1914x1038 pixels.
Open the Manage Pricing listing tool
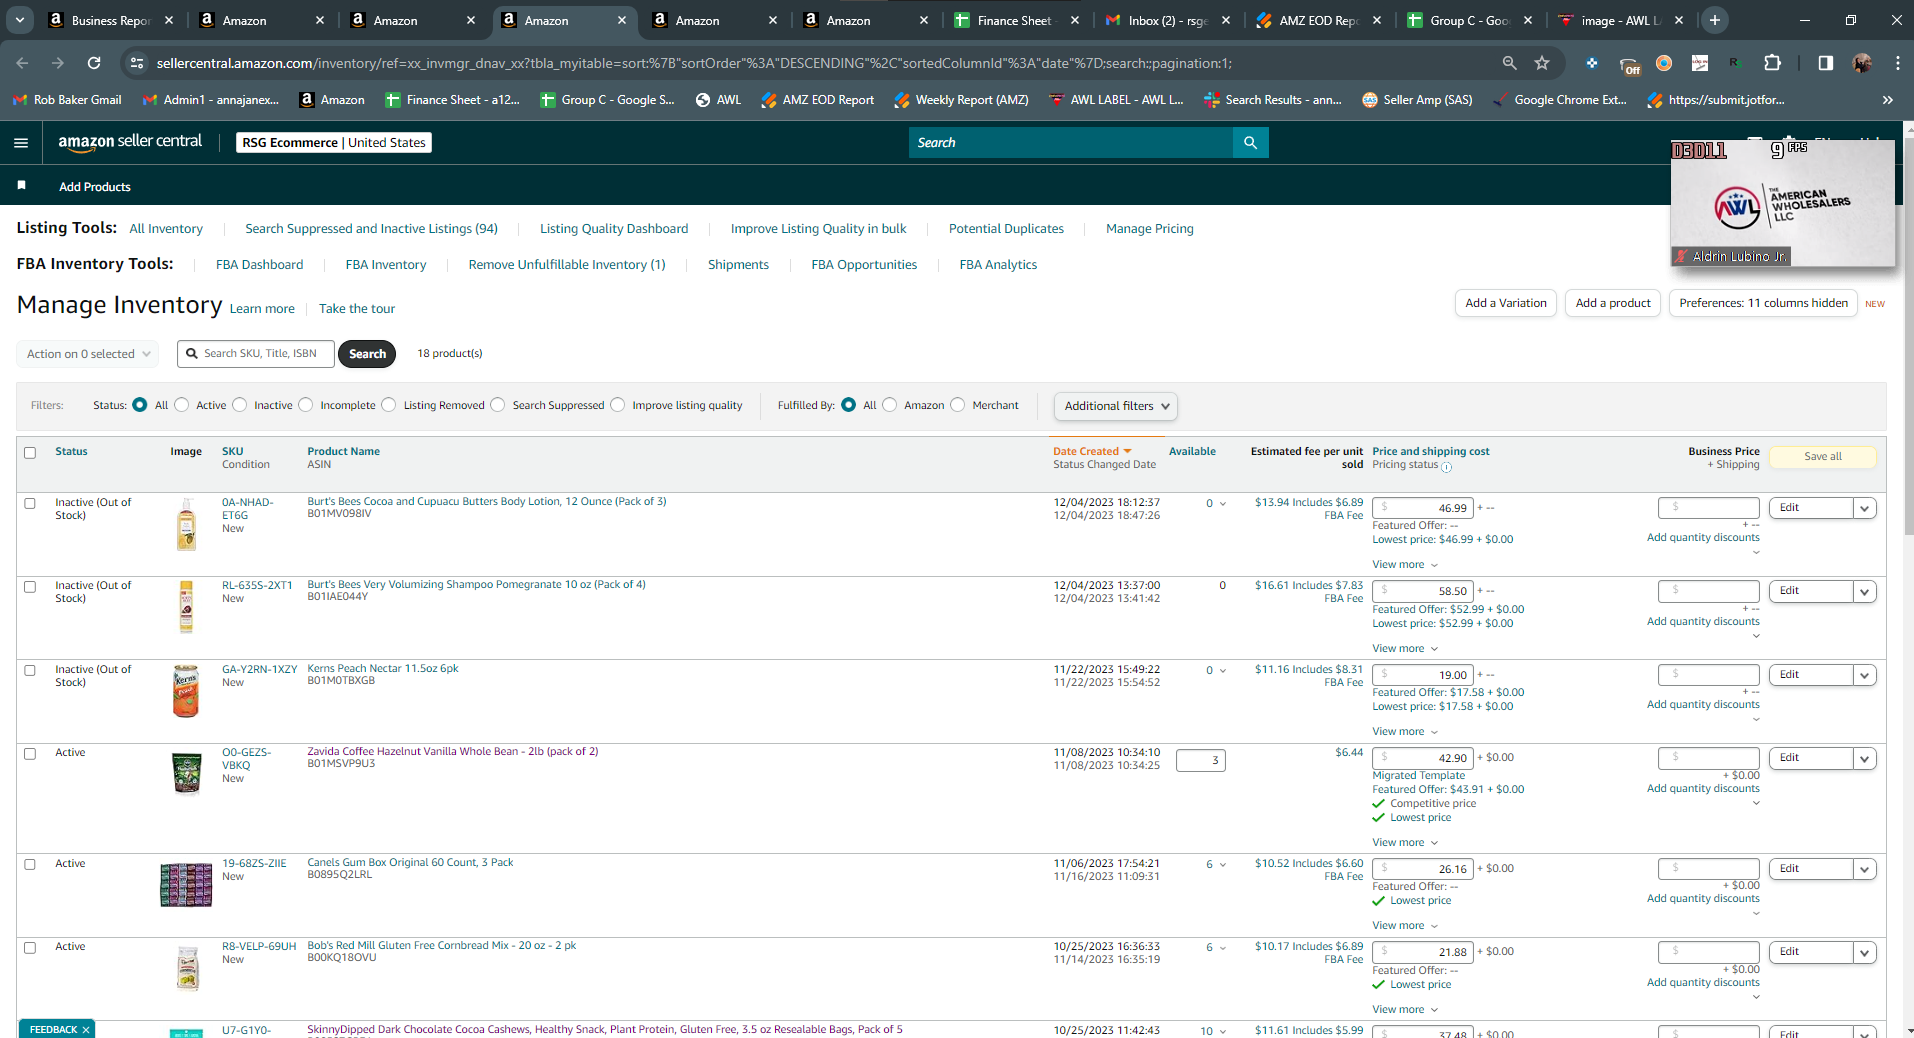tap(1150, 229)
